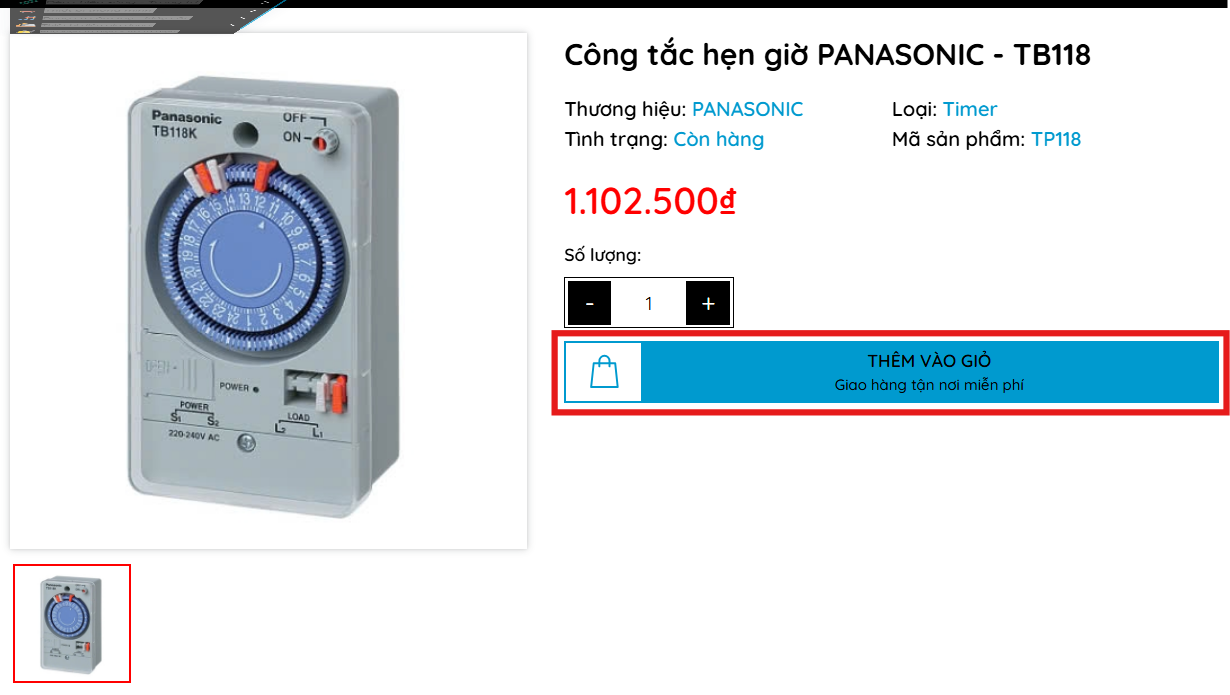Click the shopping bag icon
Image resolution: width=1230 pixels, height=695 pixels.
[604, 372]
